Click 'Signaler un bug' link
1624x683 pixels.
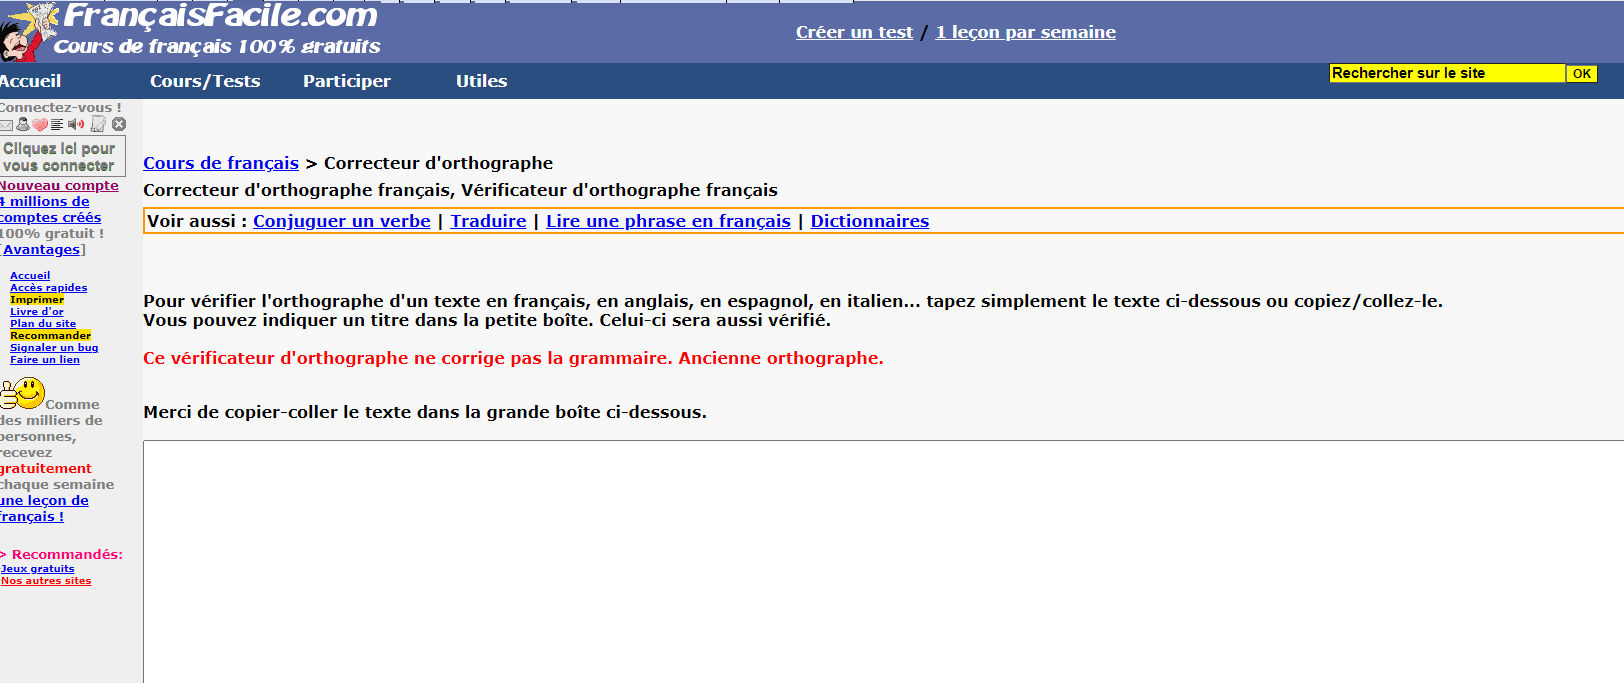tap(54, 347)
